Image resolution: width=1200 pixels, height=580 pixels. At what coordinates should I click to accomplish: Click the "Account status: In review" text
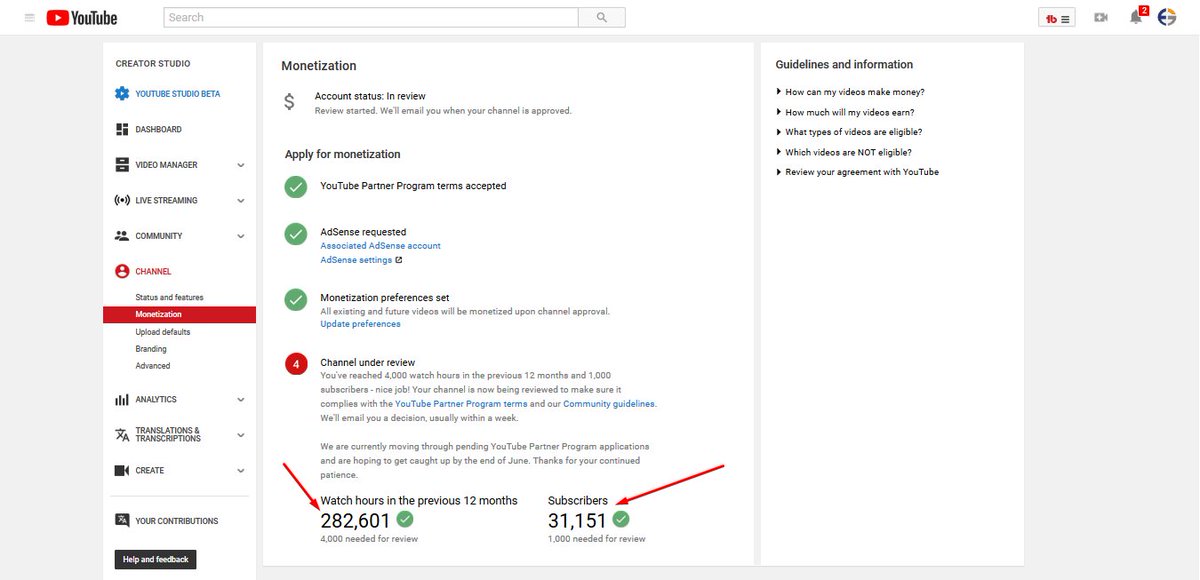tap(370, 96)
